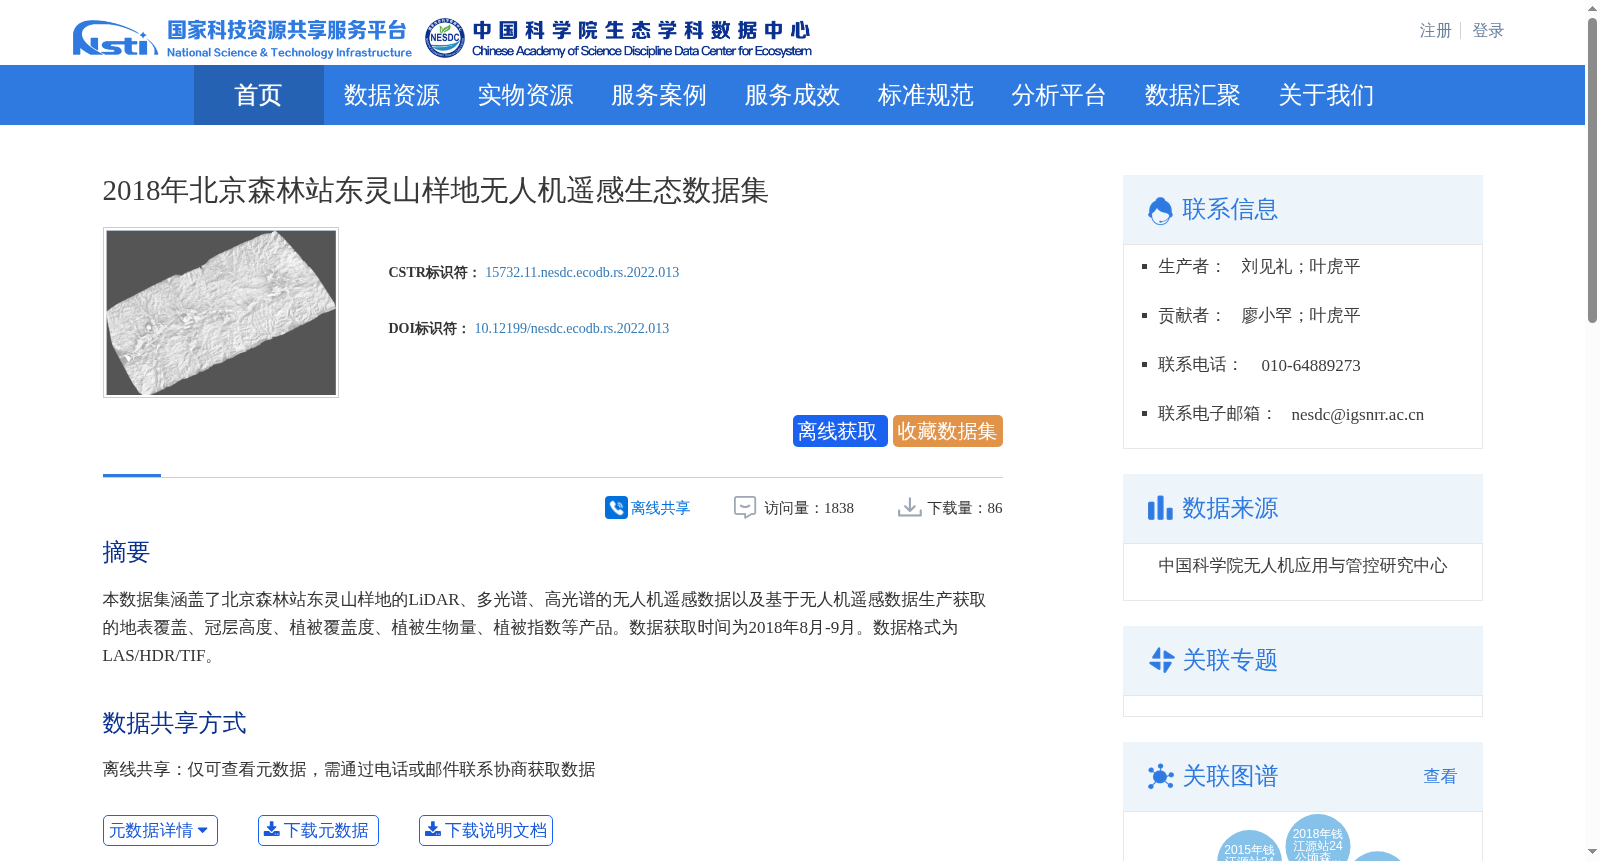Click the download count tray icon
This screenshot has height=861, width=1600.
tap(909, 508)
